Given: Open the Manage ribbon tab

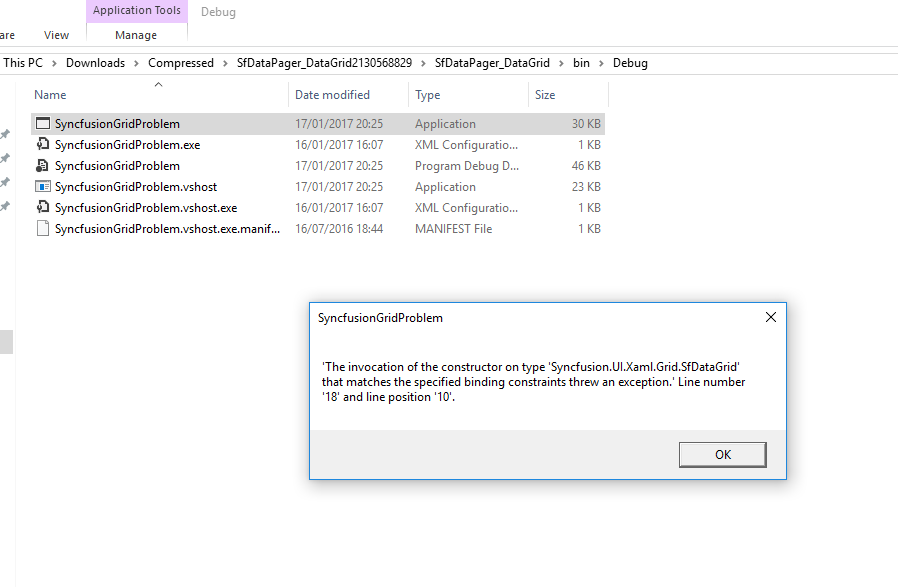Looking at the screenshot, I should [136, 35].
